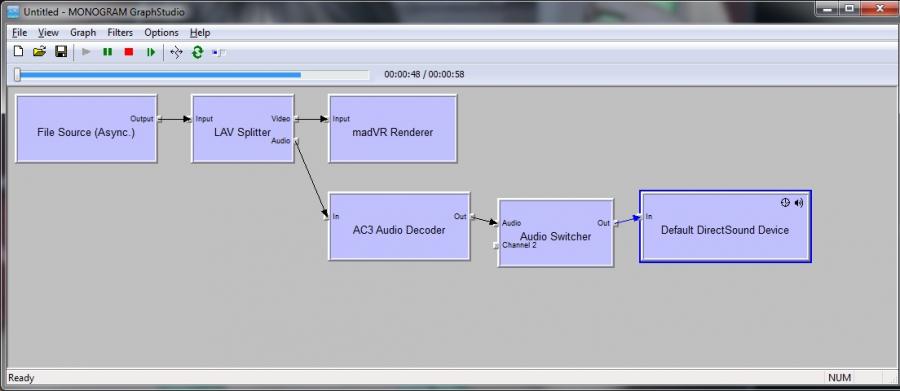Viewport: 900px width, 391px height.
Task: Click the clock icon on DirectSound Device
Action: [786, 203]
